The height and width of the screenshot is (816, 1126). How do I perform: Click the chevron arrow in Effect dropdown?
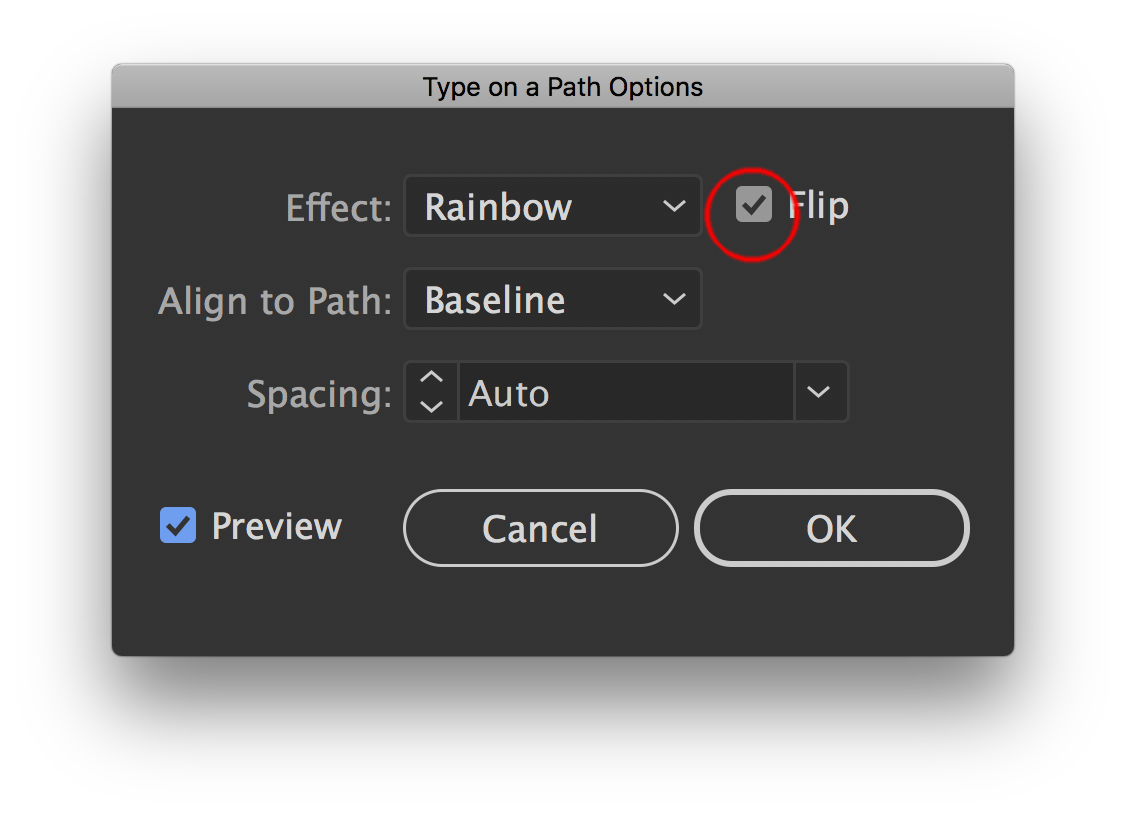675,207
